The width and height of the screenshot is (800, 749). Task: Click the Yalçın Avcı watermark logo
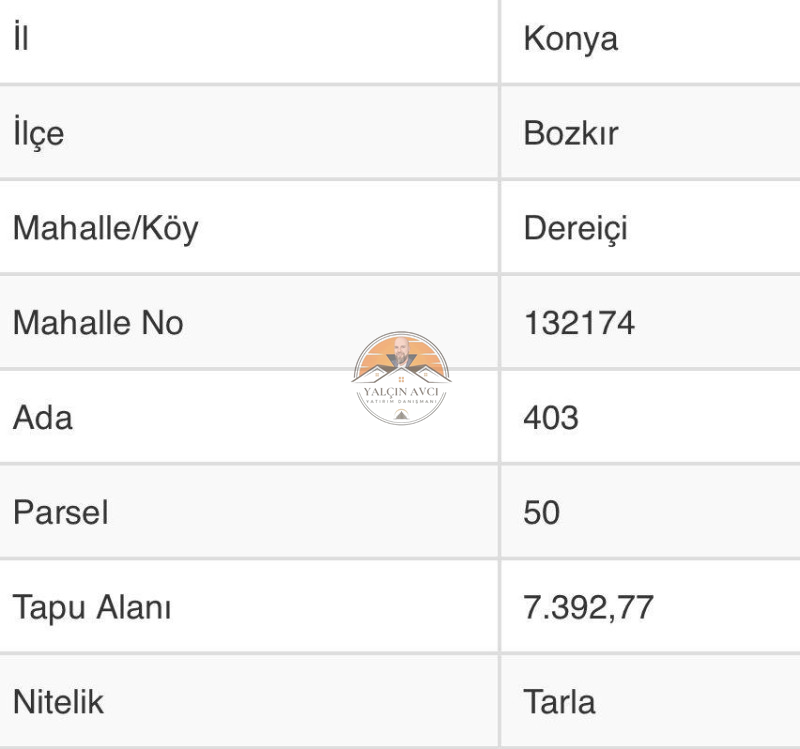click(x=401, y=378)
